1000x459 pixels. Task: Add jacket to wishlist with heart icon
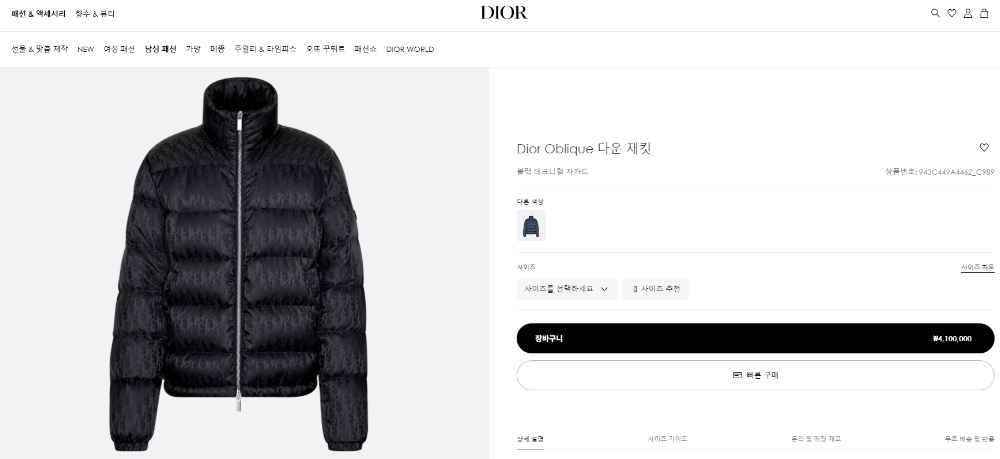click(x=984, y=147)
